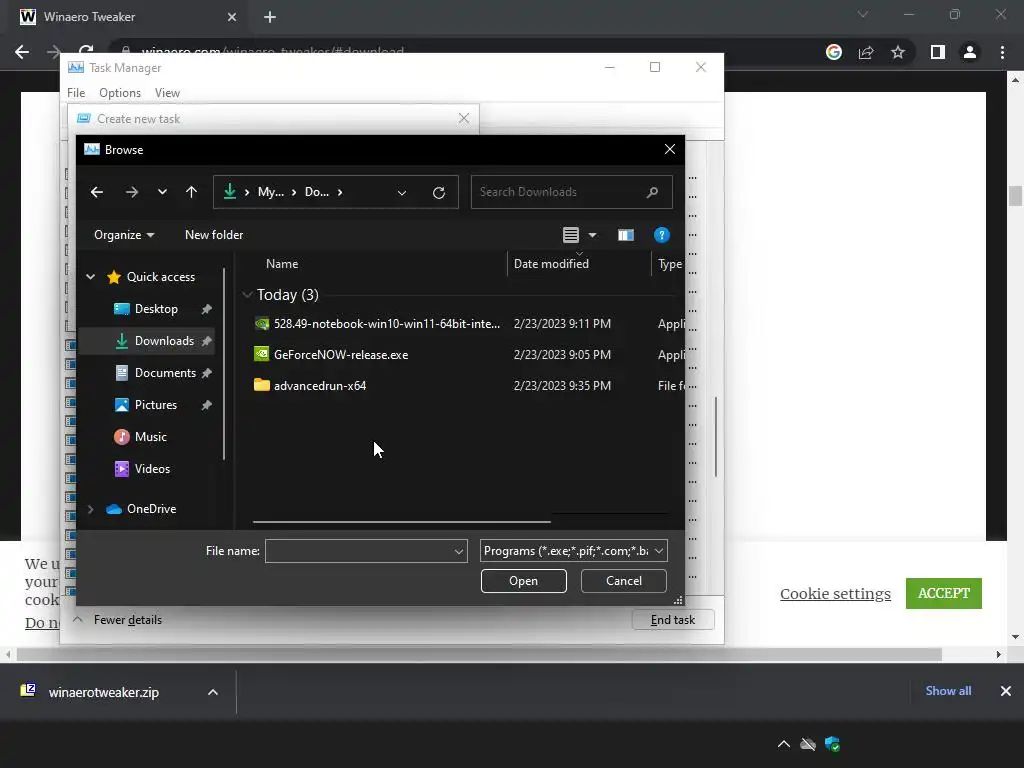This screenshot has height=768, width=1024.
Task: Change view layout icon in Browse dialog
Action: tap(571, 235)
